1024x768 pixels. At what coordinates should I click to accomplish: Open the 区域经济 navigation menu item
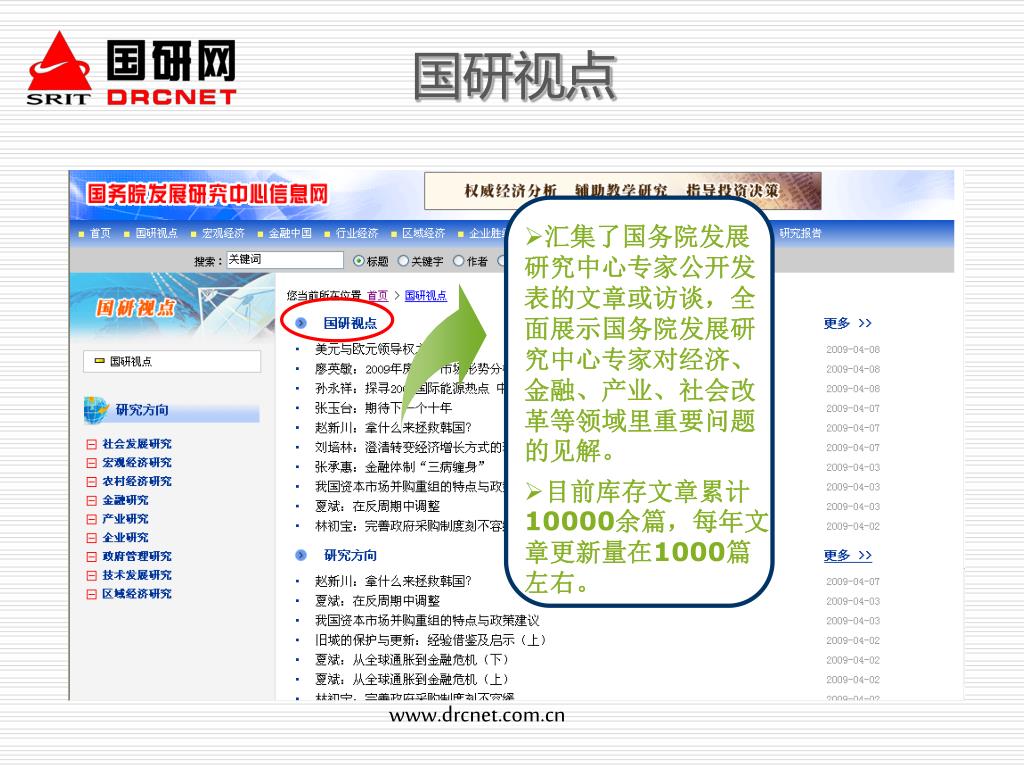423,233
